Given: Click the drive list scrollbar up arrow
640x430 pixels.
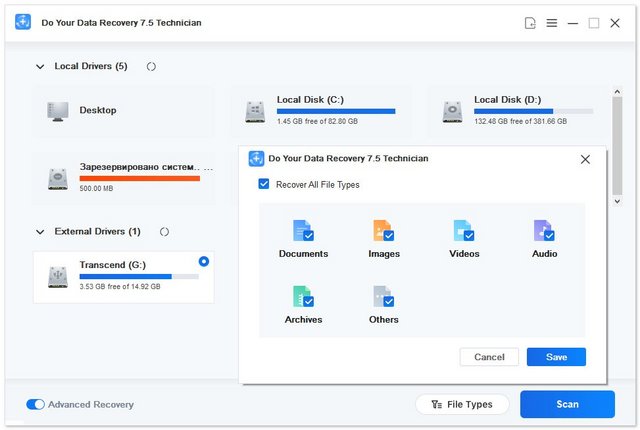Looking at the screenshot, I should point(617,92).
